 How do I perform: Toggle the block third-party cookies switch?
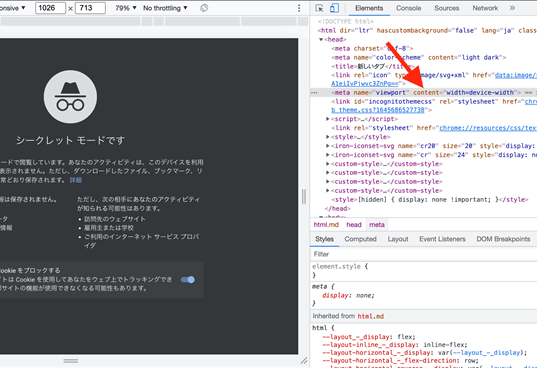pyautogui.click(x=188, y=280)
